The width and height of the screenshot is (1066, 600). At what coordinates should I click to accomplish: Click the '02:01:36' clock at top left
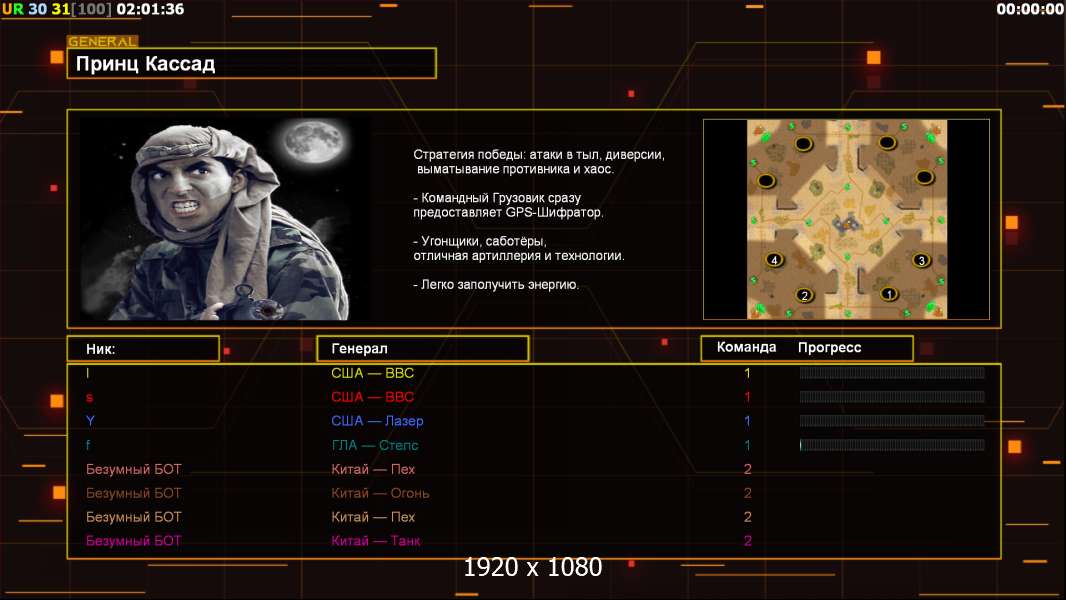point(150,9)
